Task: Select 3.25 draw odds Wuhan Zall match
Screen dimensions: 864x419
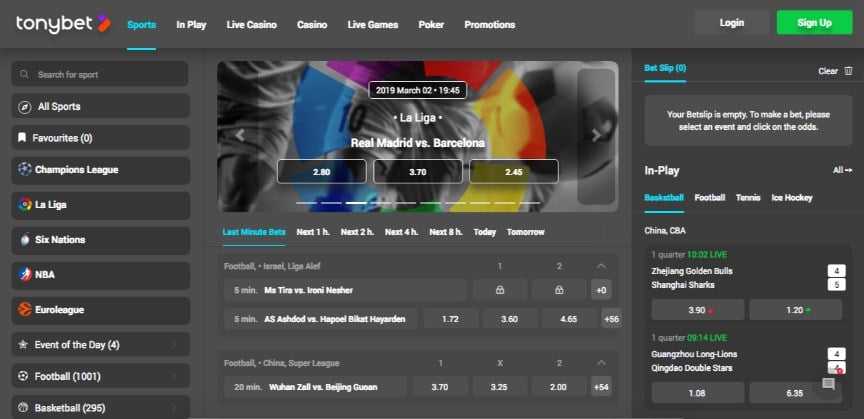Action: click(499, 387)
